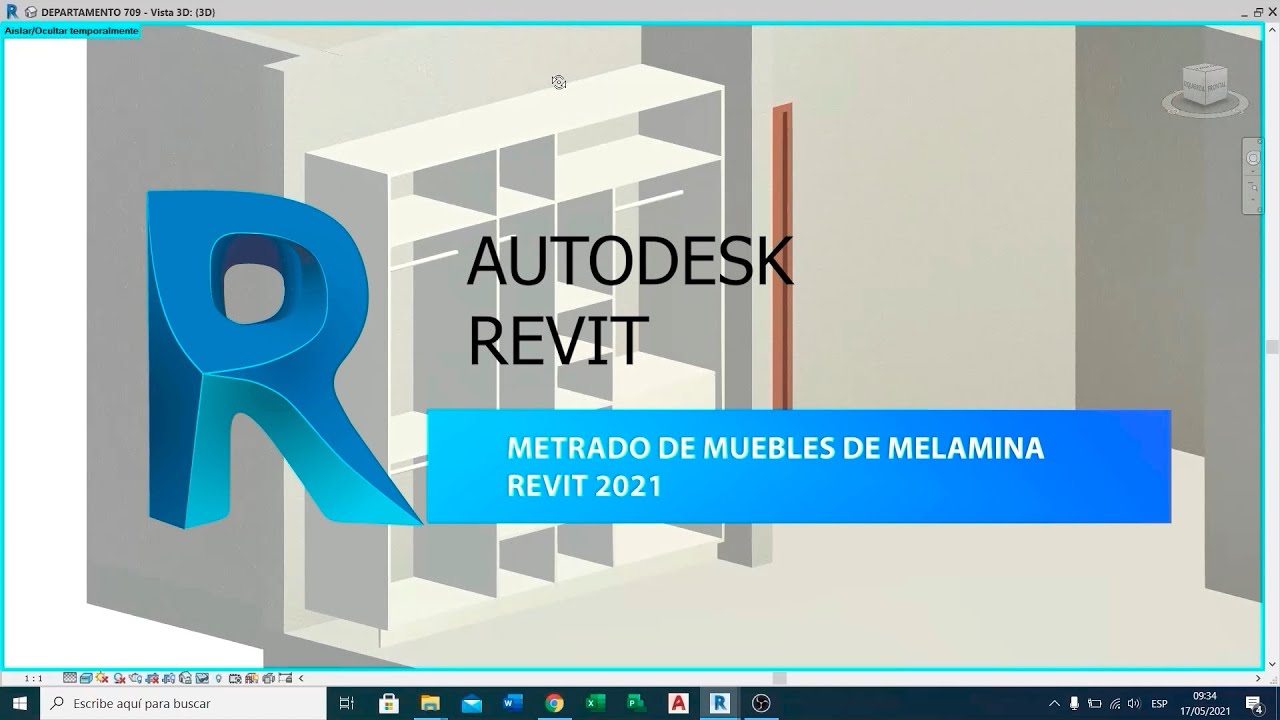1280x720 pixels.
Task: Open Task View on the taskbar
Action: (347, 703)
